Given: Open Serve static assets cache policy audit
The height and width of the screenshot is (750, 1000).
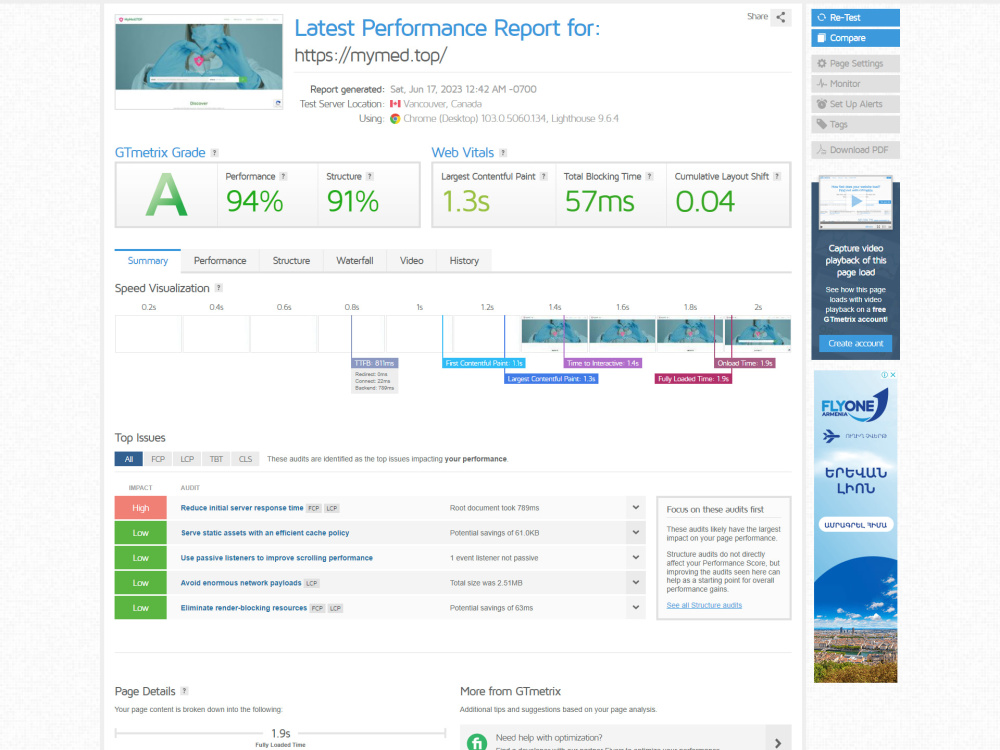Looking at the screenshot, I should point(265,533).
